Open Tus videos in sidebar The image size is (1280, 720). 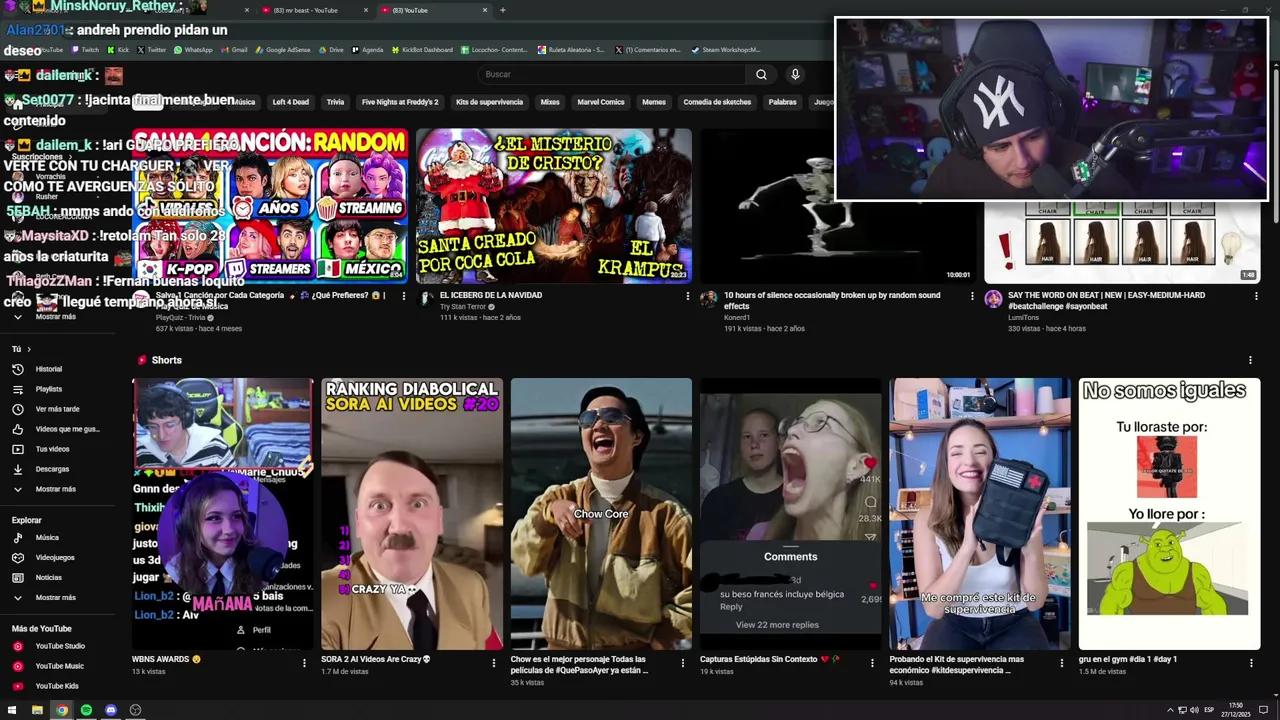coord(52,449)
